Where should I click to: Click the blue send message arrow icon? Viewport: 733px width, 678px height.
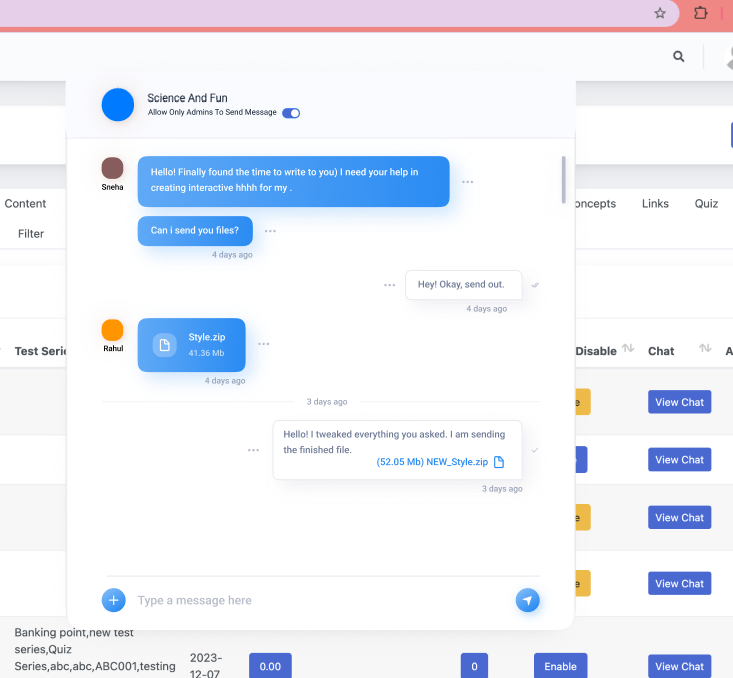coord(527,600)
